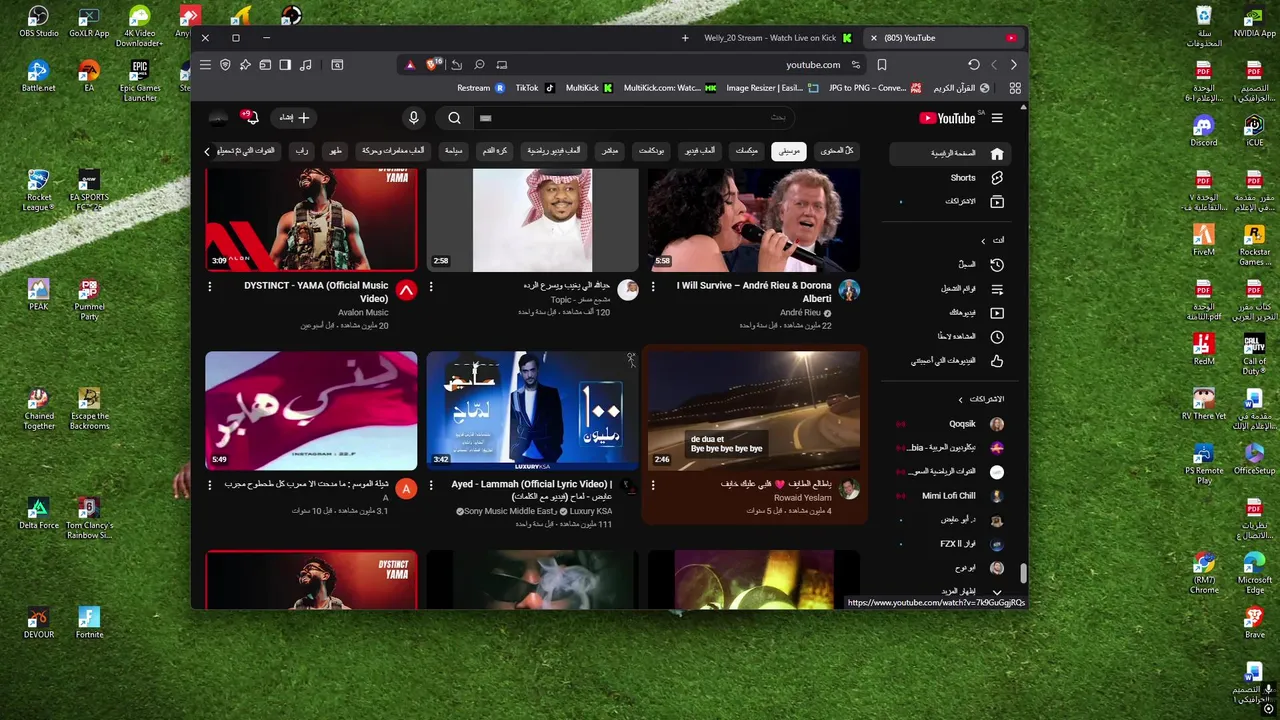Open Avalon Music channel link
Image resolution: width=1280 pixels, height=720 pixels.
[363, 312]
